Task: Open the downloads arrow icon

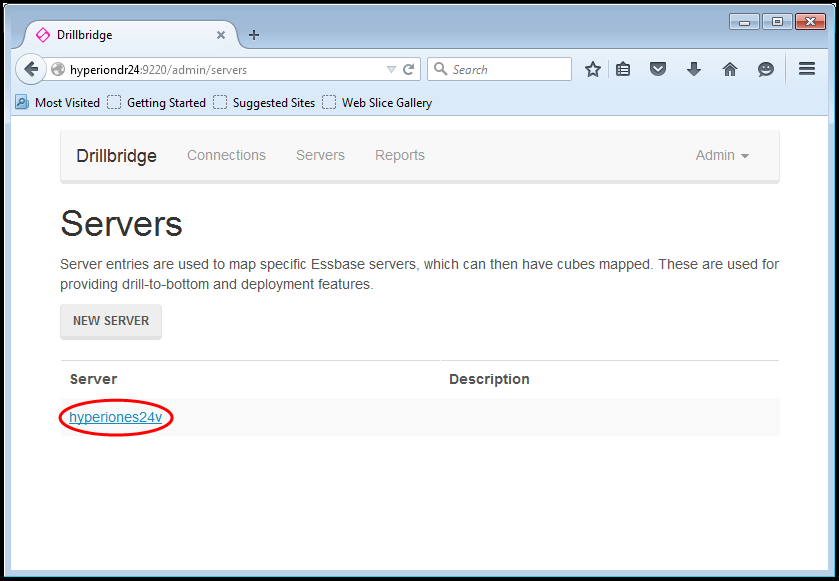Action: [x=694, y=70]
